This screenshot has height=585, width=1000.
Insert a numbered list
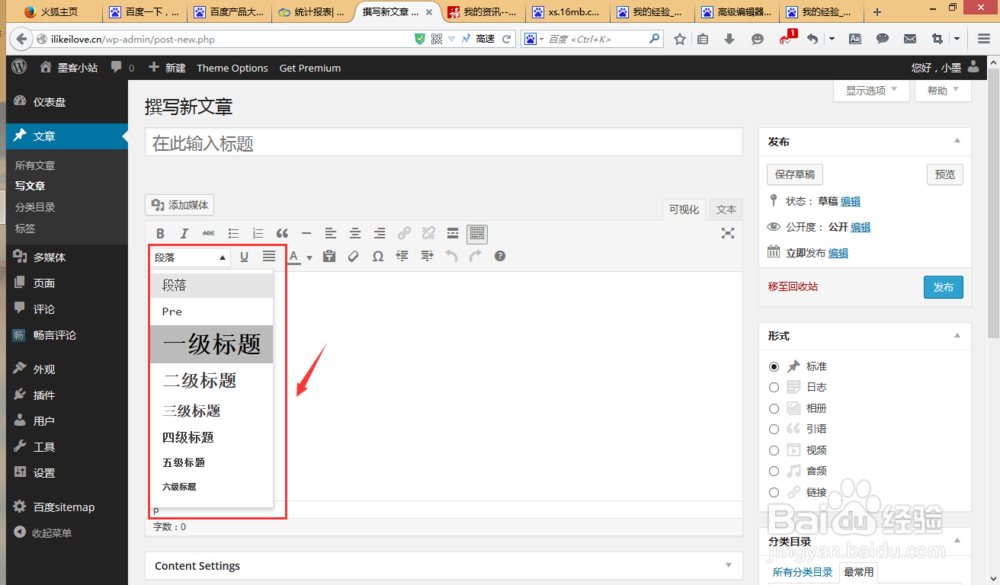[x=257, y=233]
